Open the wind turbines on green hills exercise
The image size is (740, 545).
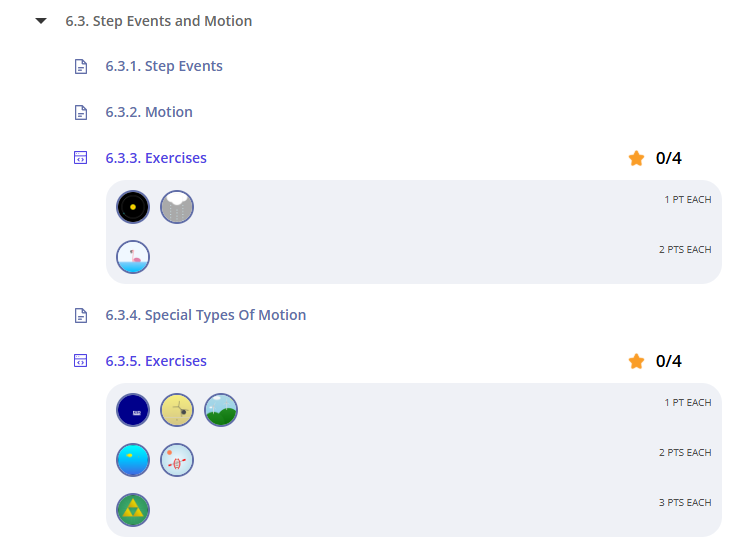pyautogui.click(x=221, y=410)
